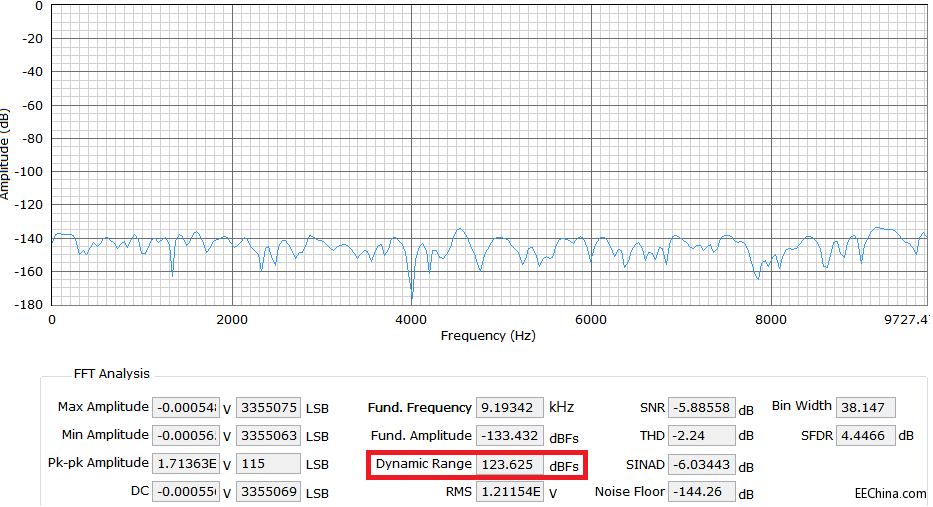Click the Frequency (Hz) axis label
This screenshot has height=507, width=933.
coord(488,336)
